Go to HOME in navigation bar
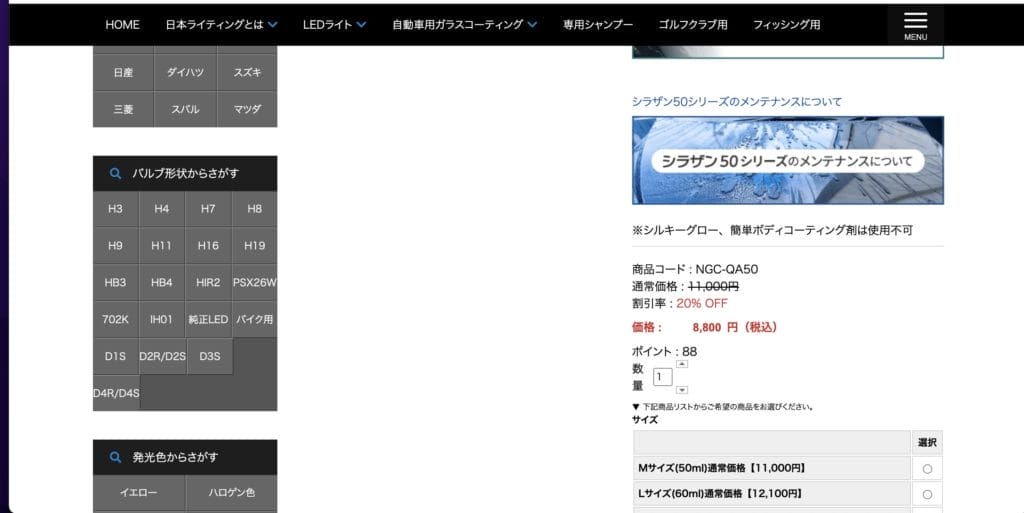 pyautogui.click(x=122, y=25)
